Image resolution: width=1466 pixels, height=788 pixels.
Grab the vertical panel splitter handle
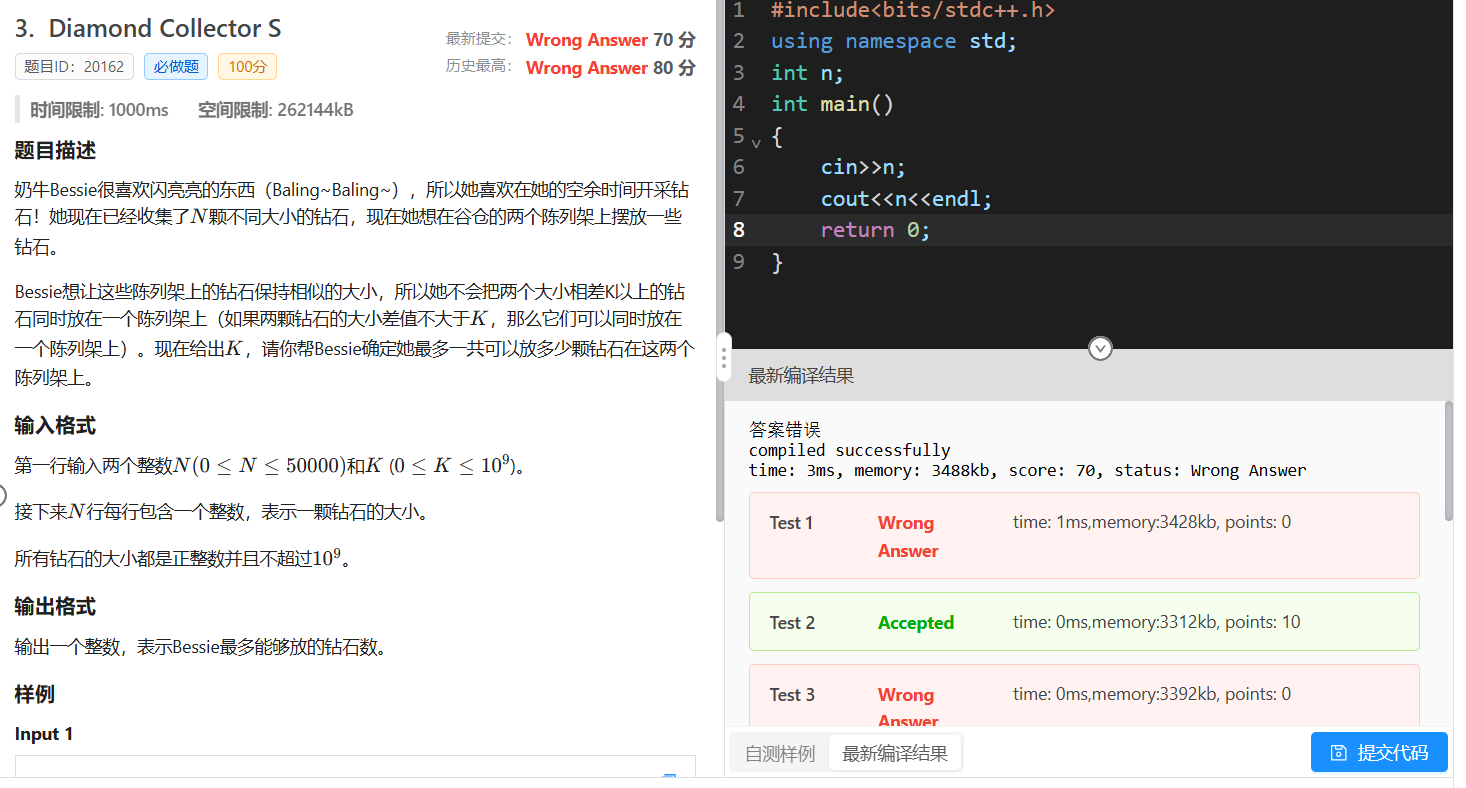coord(724,358)
